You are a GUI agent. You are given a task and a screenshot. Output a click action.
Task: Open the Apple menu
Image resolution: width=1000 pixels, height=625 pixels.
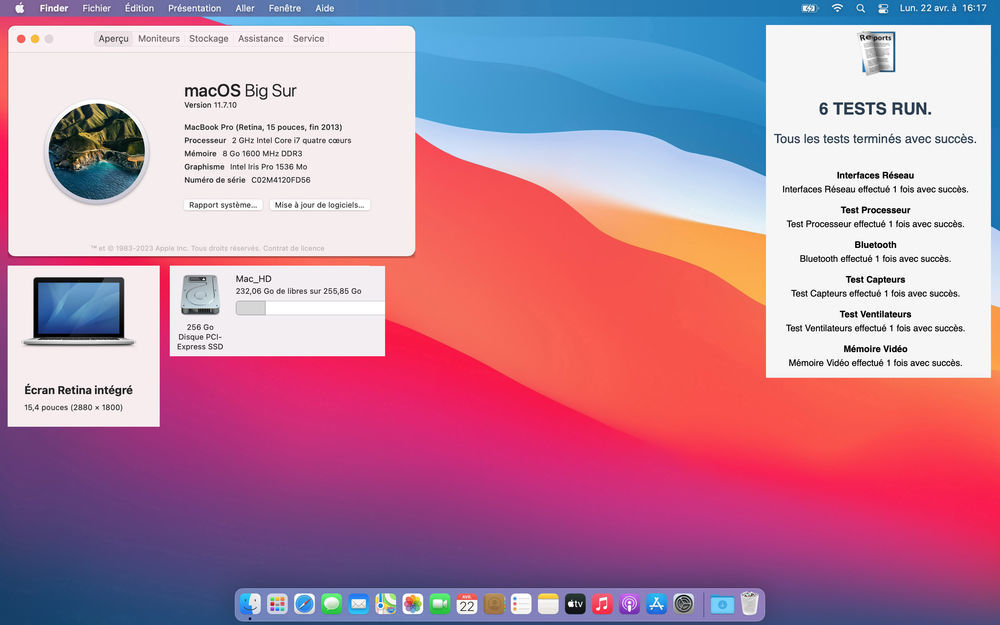[x=19, y=8]
